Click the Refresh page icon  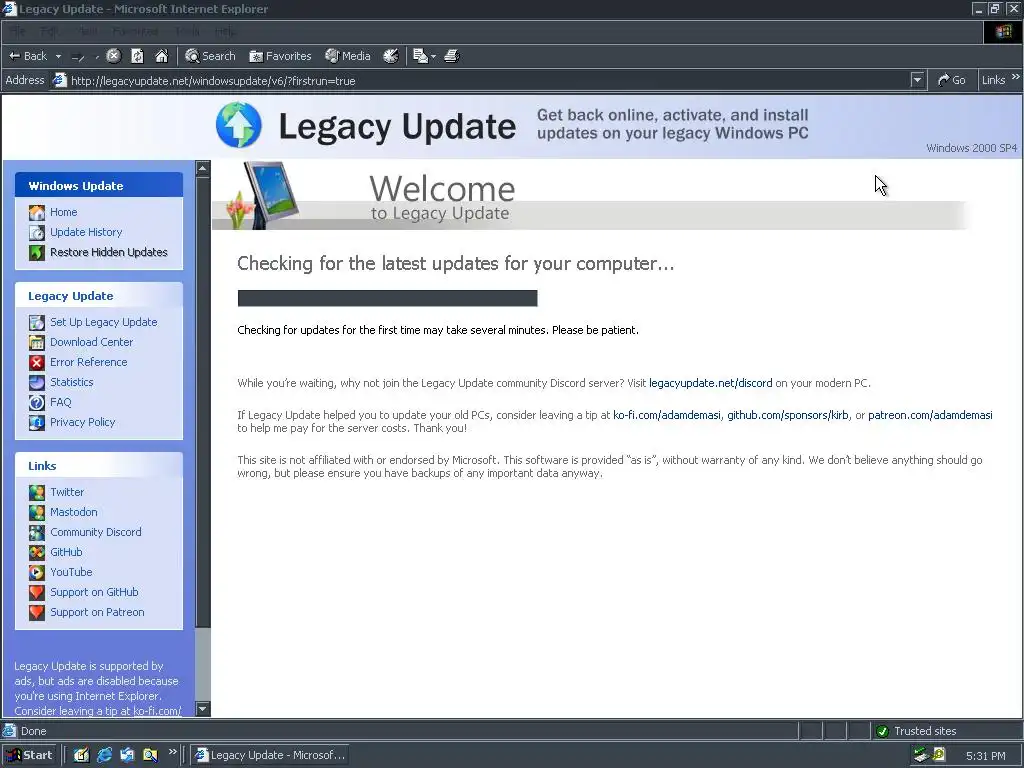(137, 56)
